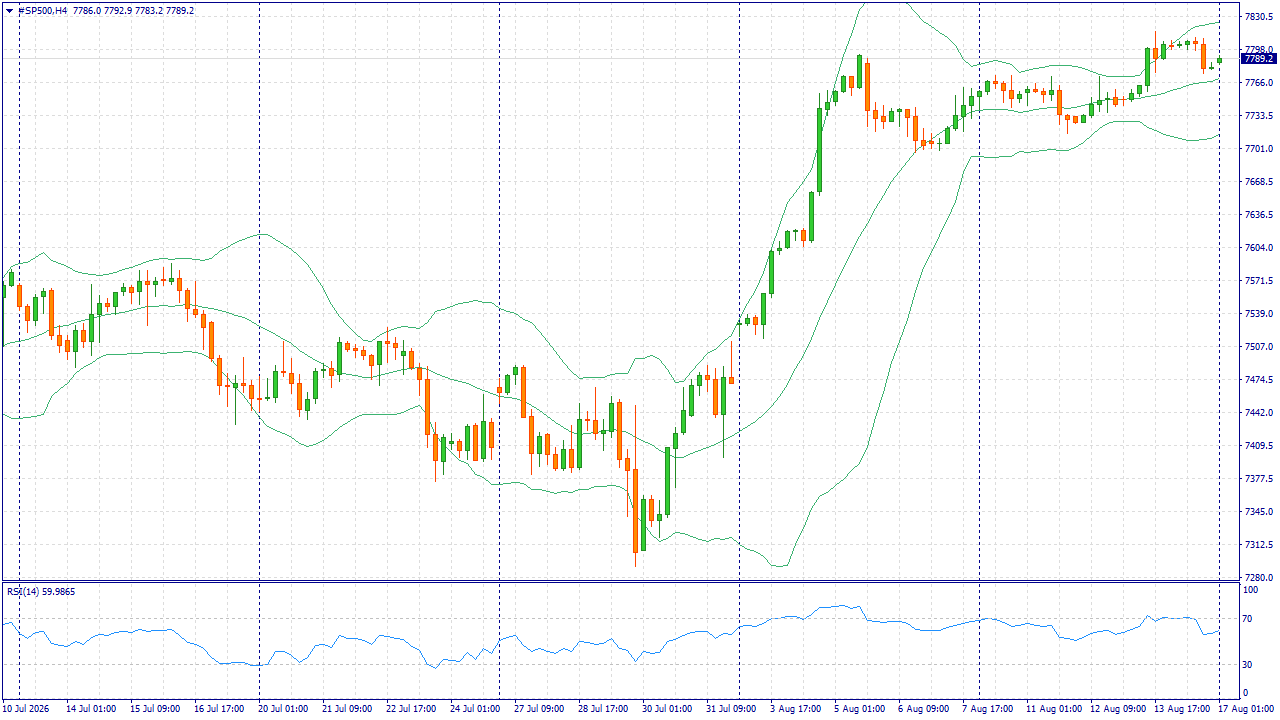
Task: Click the 20 Jul 01:00 time axis label
Action: coord(284,708)
